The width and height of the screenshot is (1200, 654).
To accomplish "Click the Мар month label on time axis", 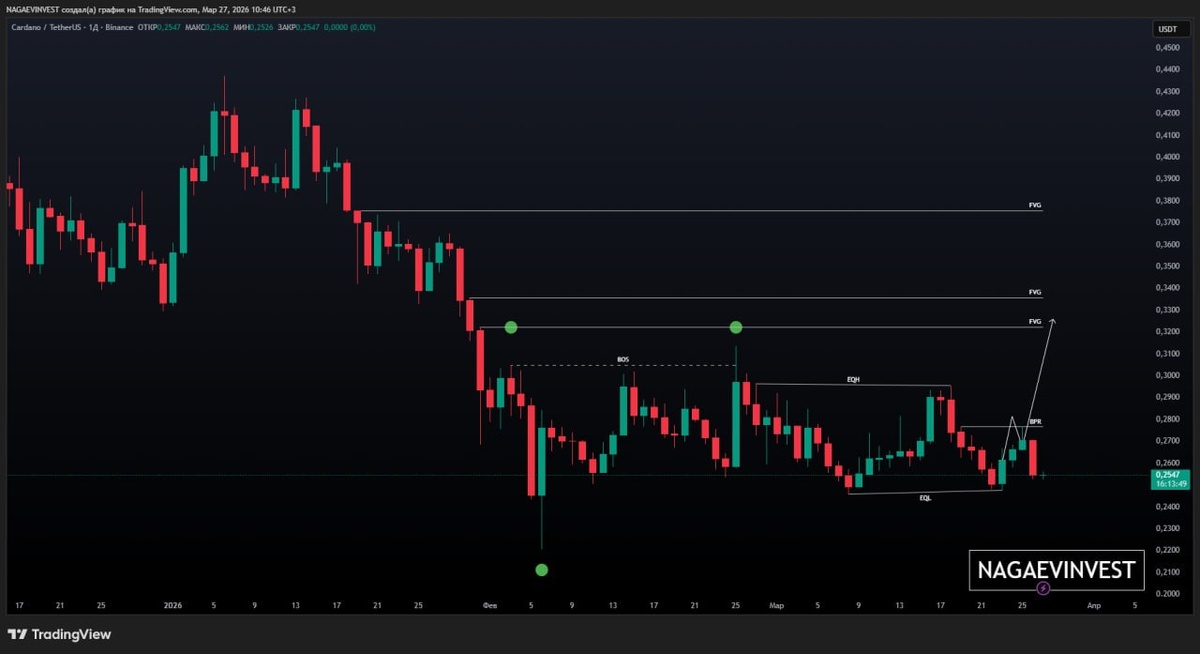I will [x=776, y=606].
